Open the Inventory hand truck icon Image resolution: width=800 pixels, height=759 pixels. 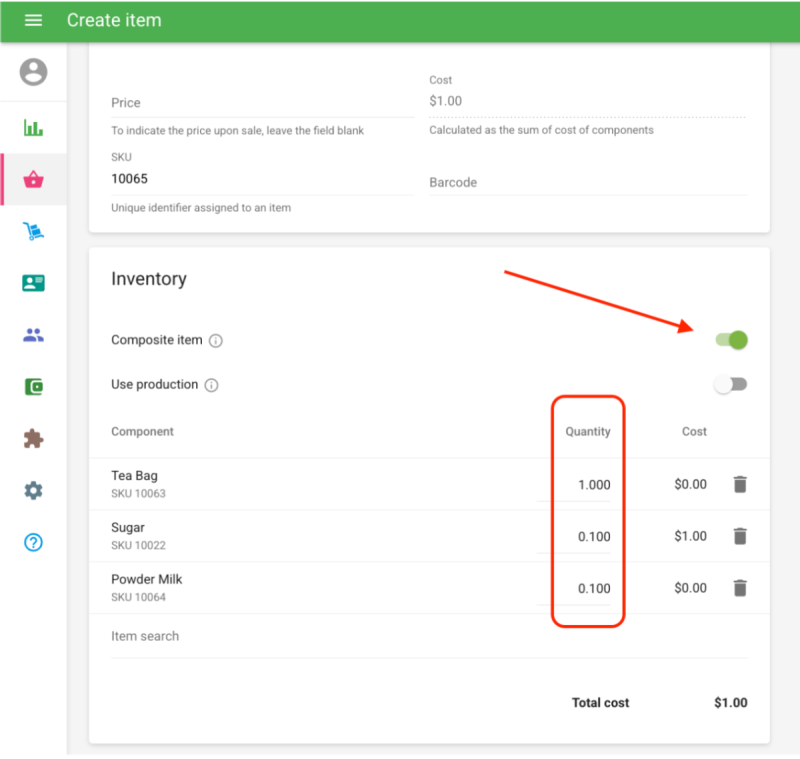click(x=34, y=232)
